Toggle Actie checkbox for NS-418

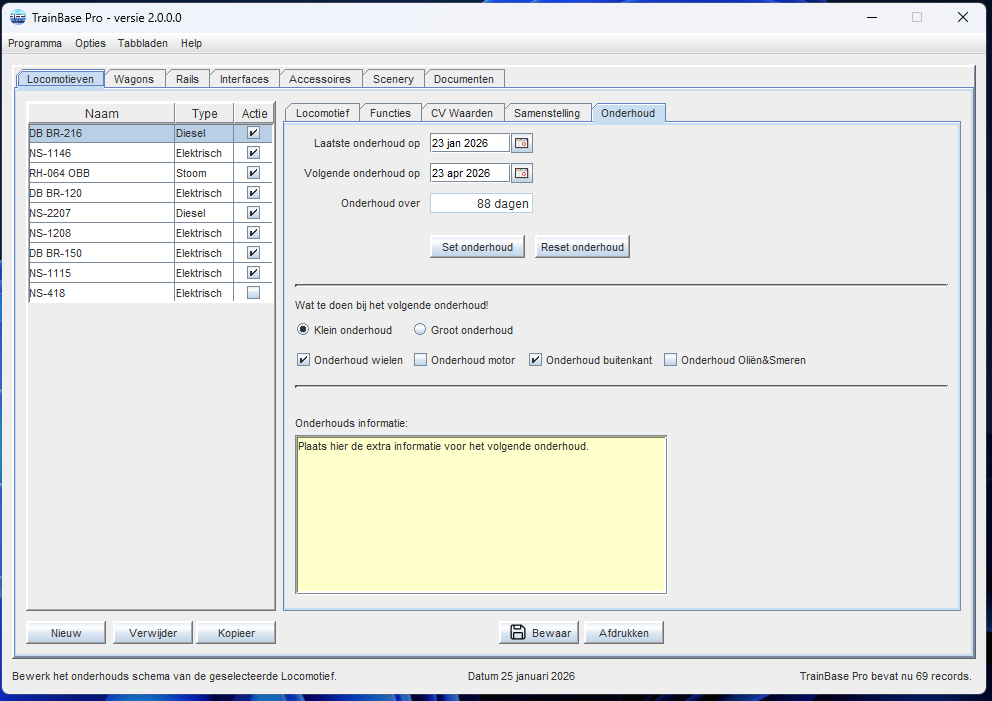(x=253, y=293)
